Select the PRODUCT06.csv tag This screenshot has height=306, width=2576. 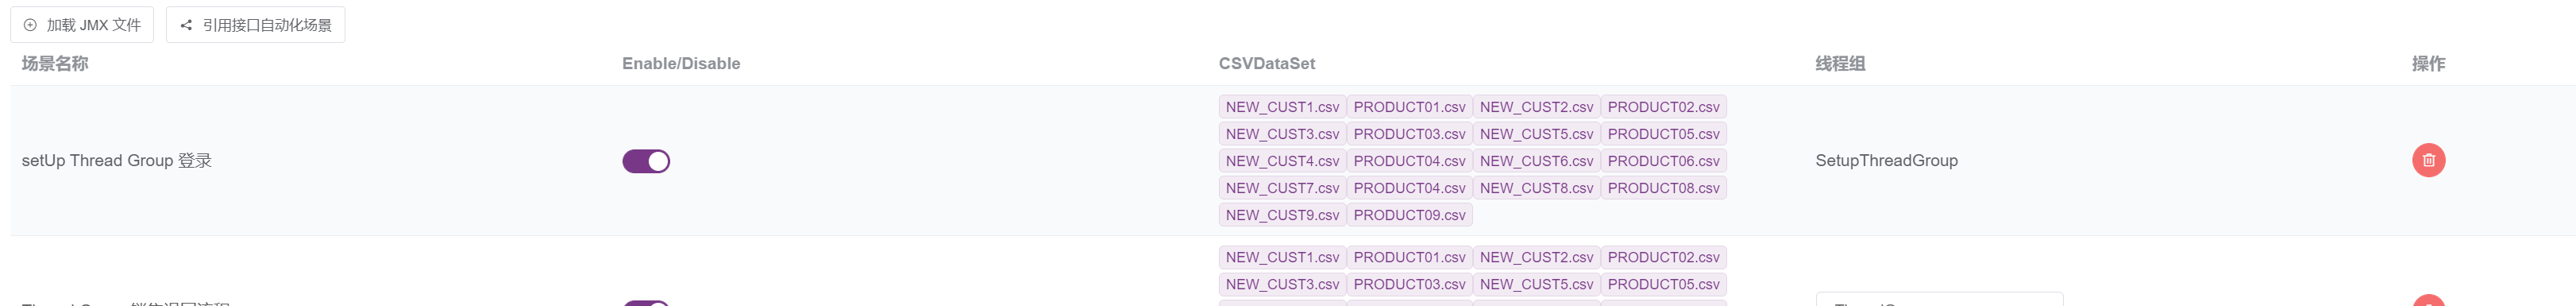(1663, 161)
